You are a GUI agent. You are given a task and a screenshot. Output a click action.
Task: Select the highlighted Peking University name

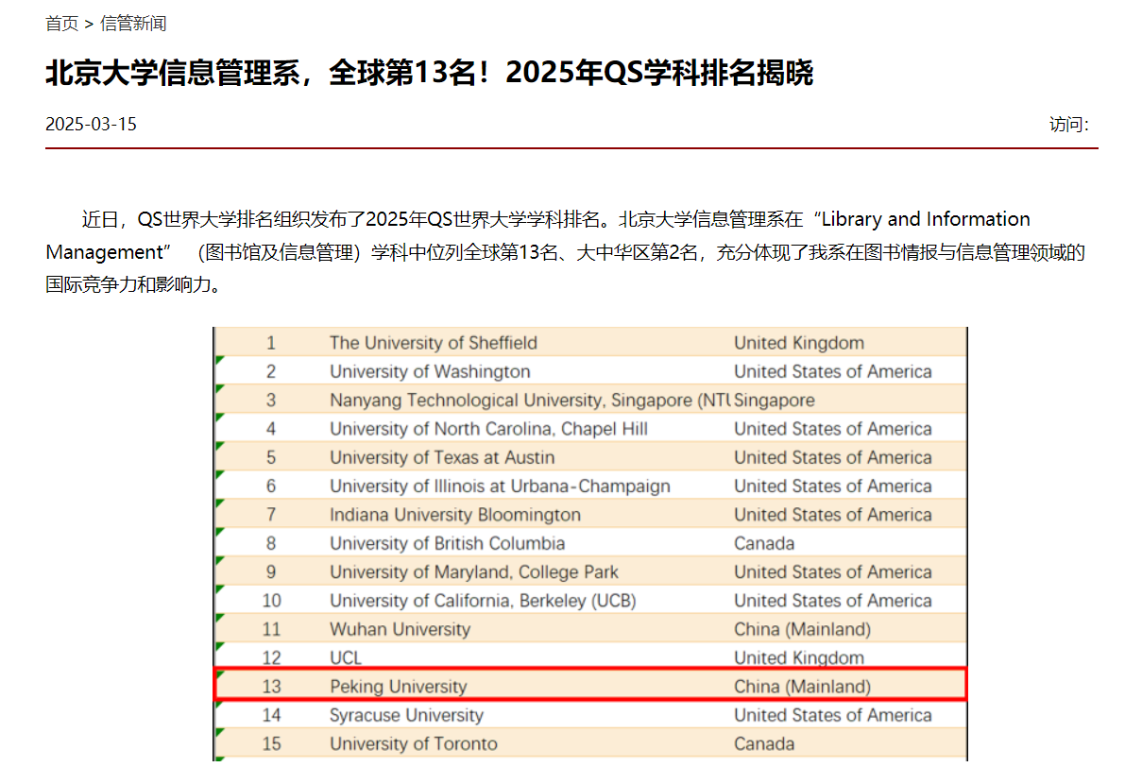tap(398, 687)
